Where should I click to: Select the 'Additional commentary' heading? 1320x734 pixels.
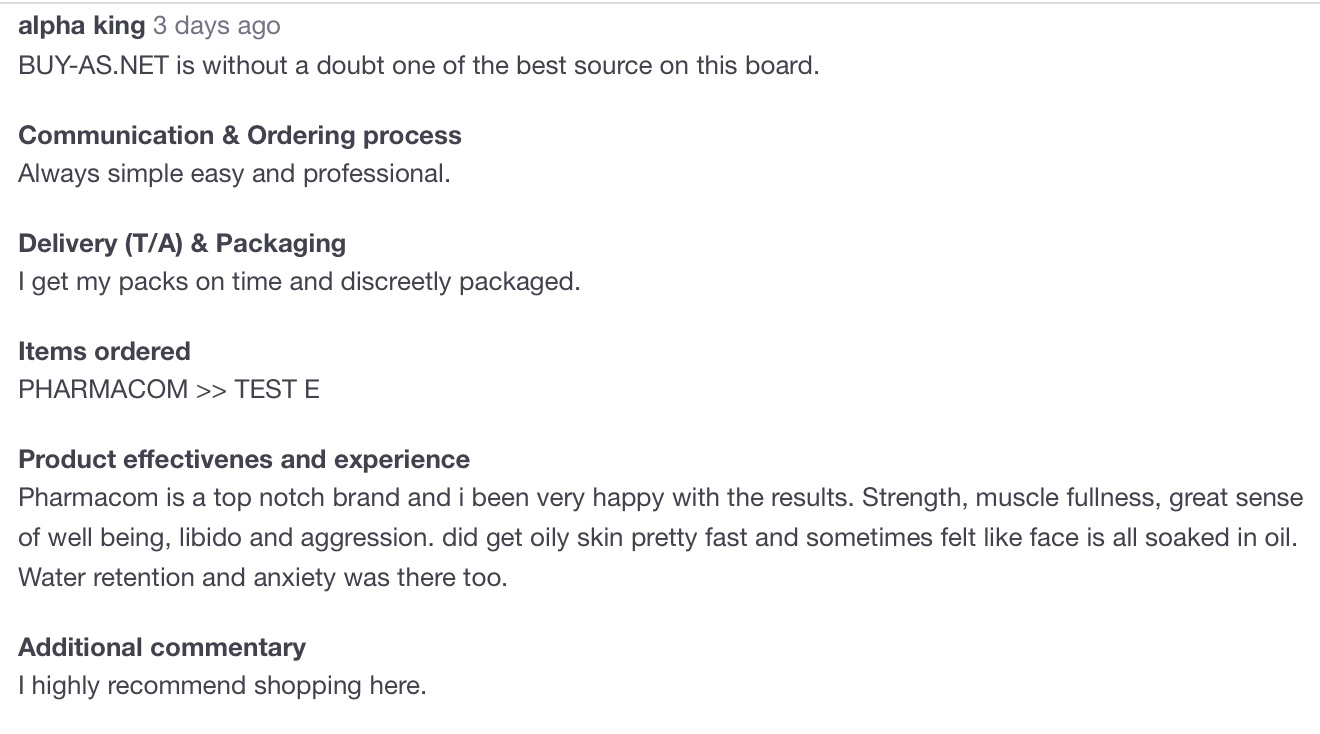(x=162, y=648)
